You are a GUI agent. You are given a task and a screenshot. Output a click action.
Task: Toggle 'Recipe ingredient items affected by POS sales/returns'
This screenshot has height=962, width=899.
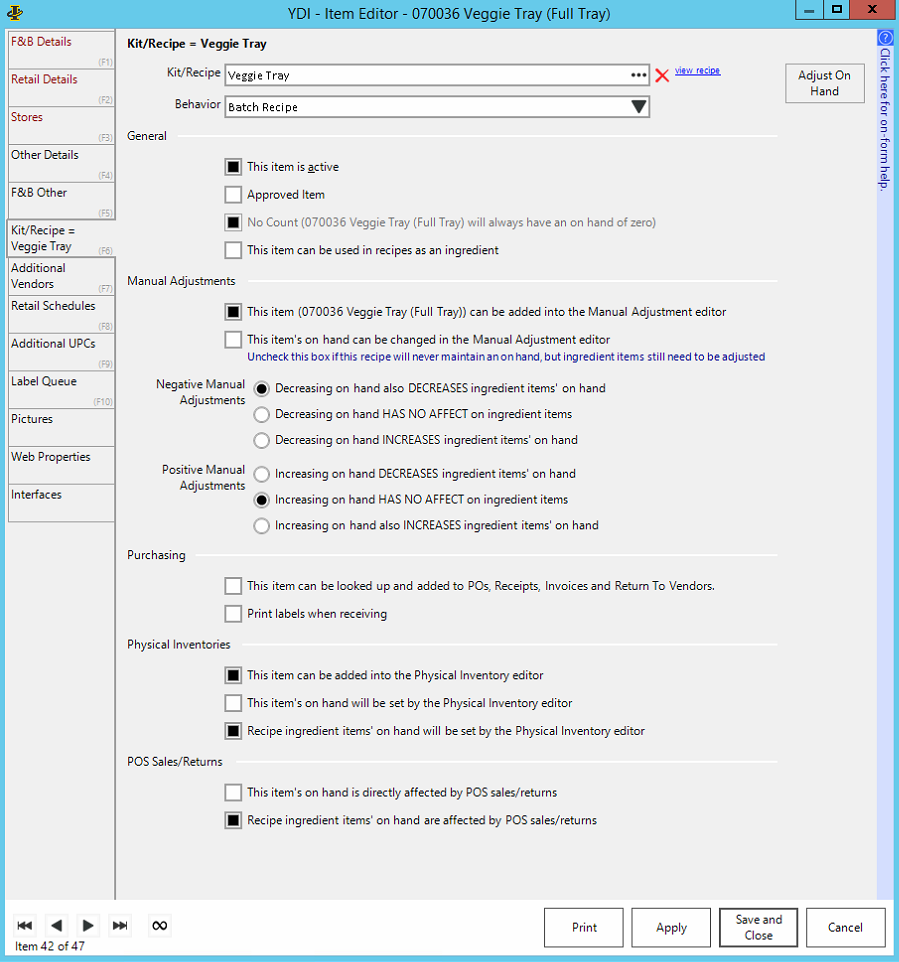point(233,820)
